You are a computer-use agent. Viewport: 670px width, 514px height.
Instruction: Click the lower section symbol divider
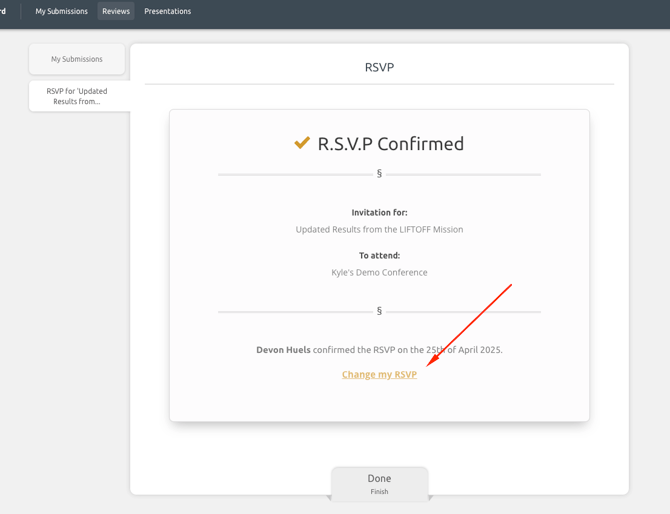click(379, 311)
